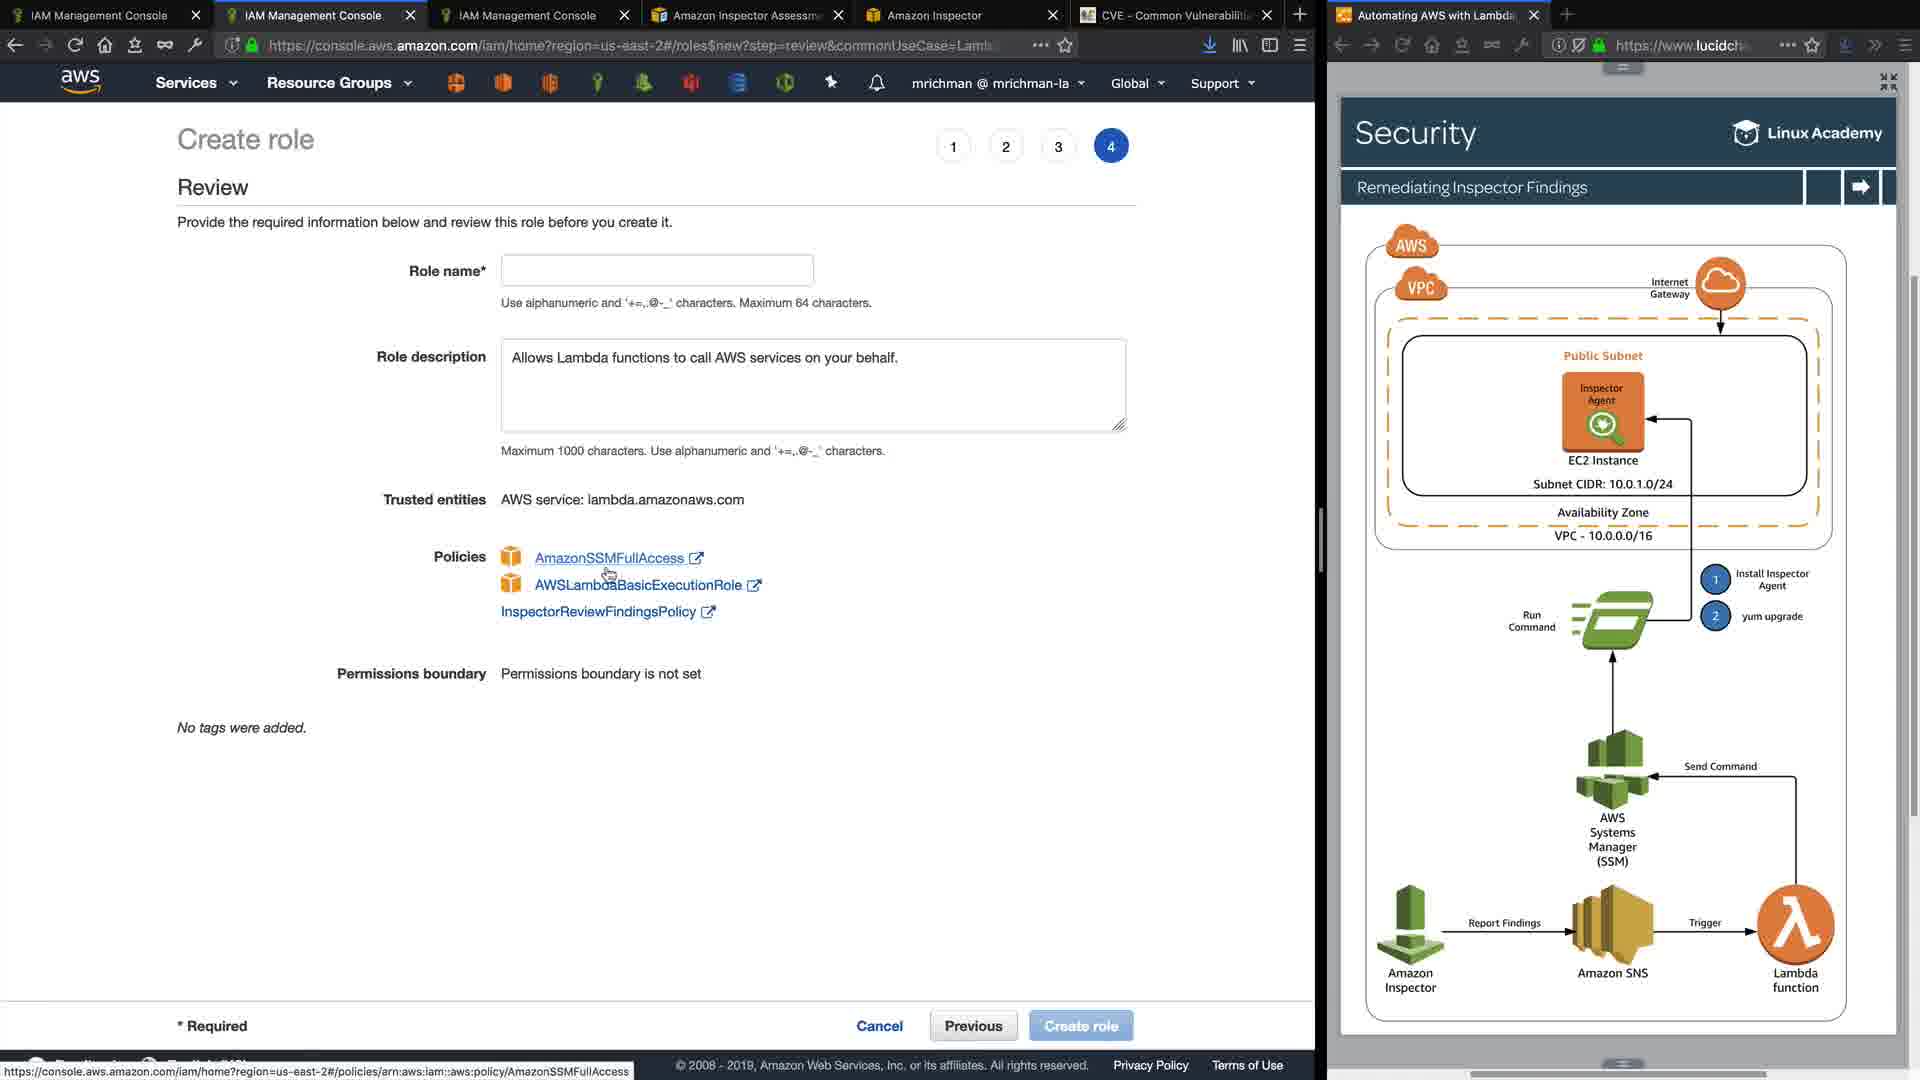The image size is (1920, 1080).
Task: Click the Firefox downloads arrow icon
Action: (x=1209, y=45)
